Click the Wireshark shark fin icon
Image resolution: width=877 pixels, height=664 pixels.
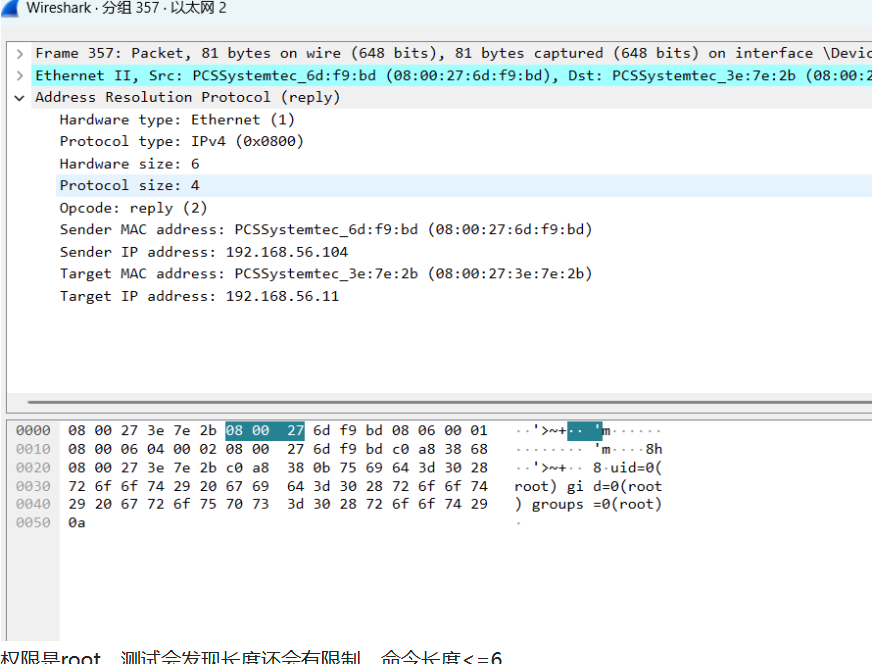point(10,8)
